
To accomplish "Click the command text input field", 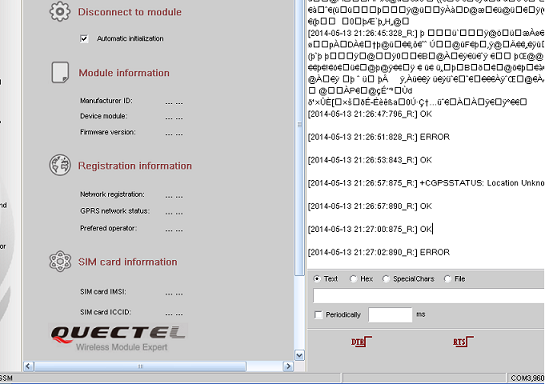I will click(x=428, y=296).
